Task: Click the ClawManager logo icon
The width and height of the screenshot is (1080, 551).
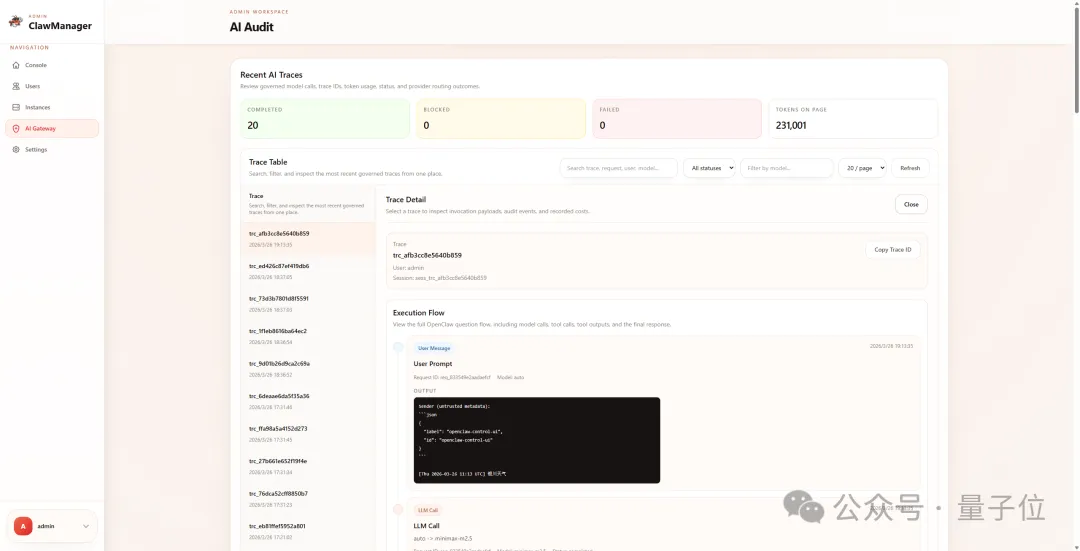Action: (15, 22)
